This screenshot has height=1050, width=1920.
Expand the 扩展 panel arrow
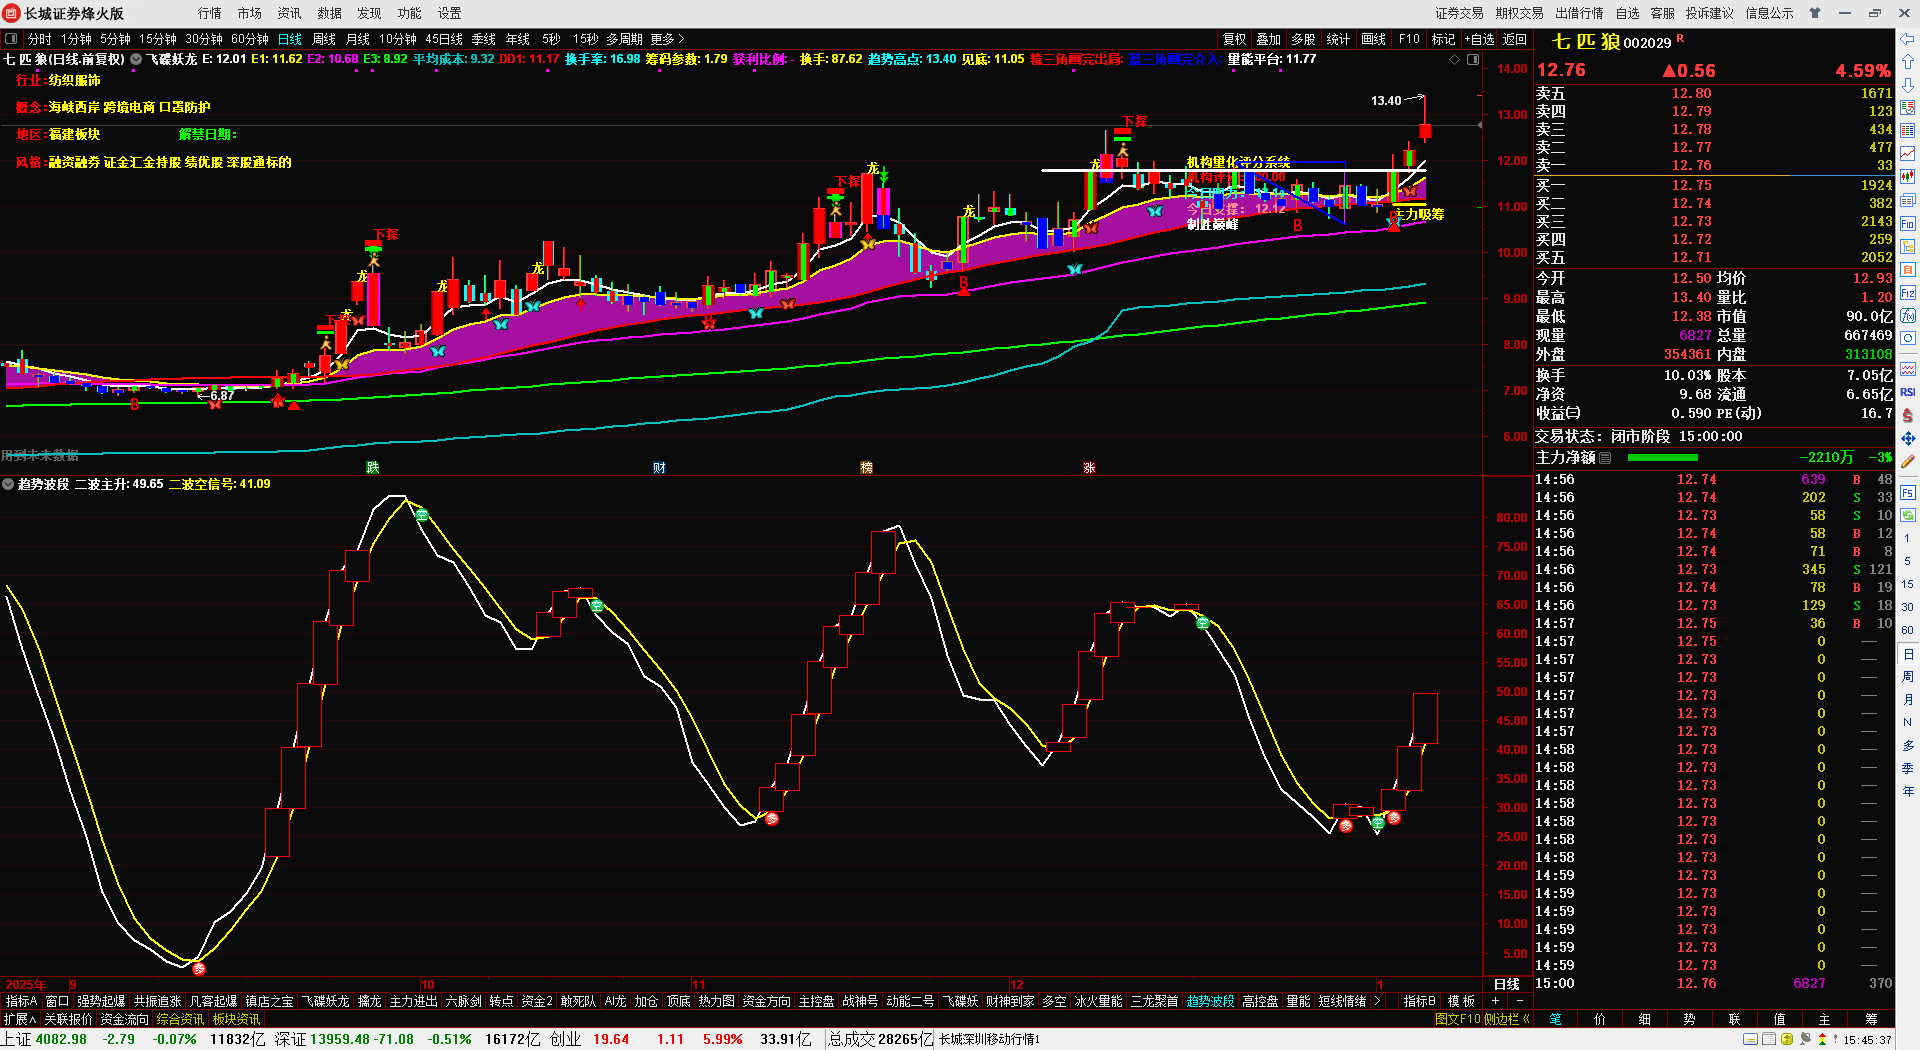tap(19, 1019)
